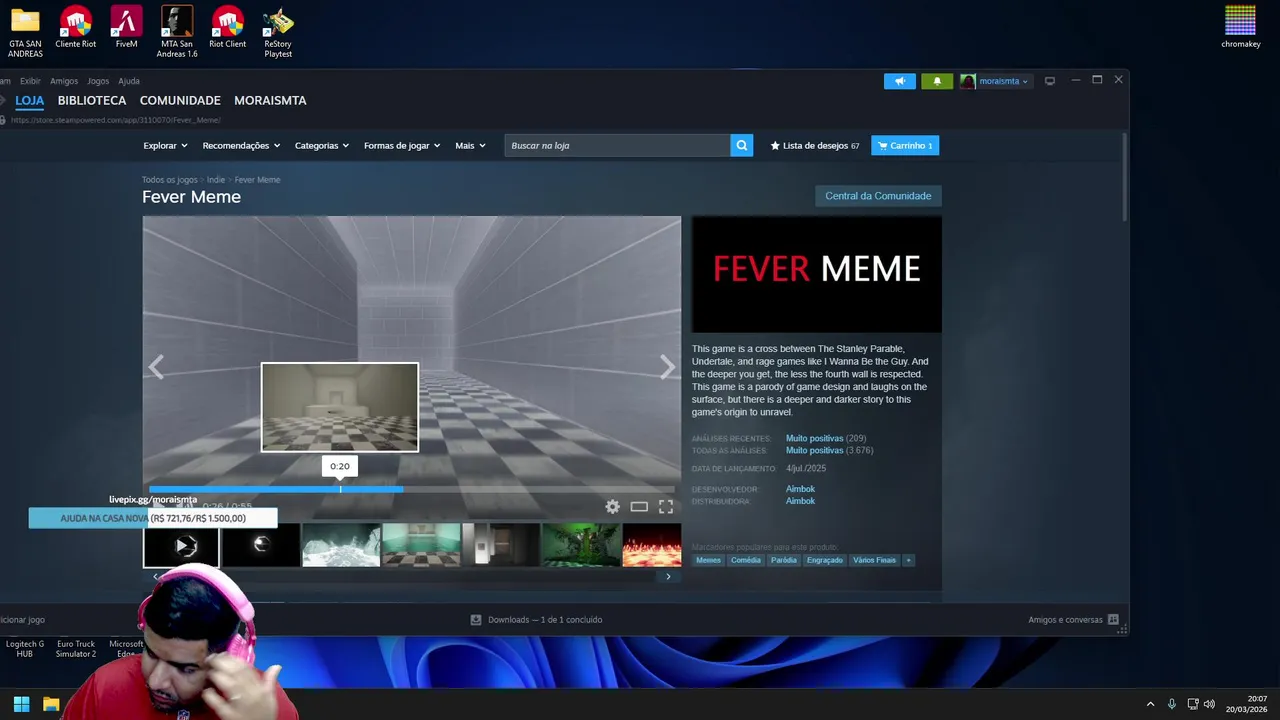Open the Carrinho cart button
This screenshot has width=1280, height=720.
[x=905, y=146]
